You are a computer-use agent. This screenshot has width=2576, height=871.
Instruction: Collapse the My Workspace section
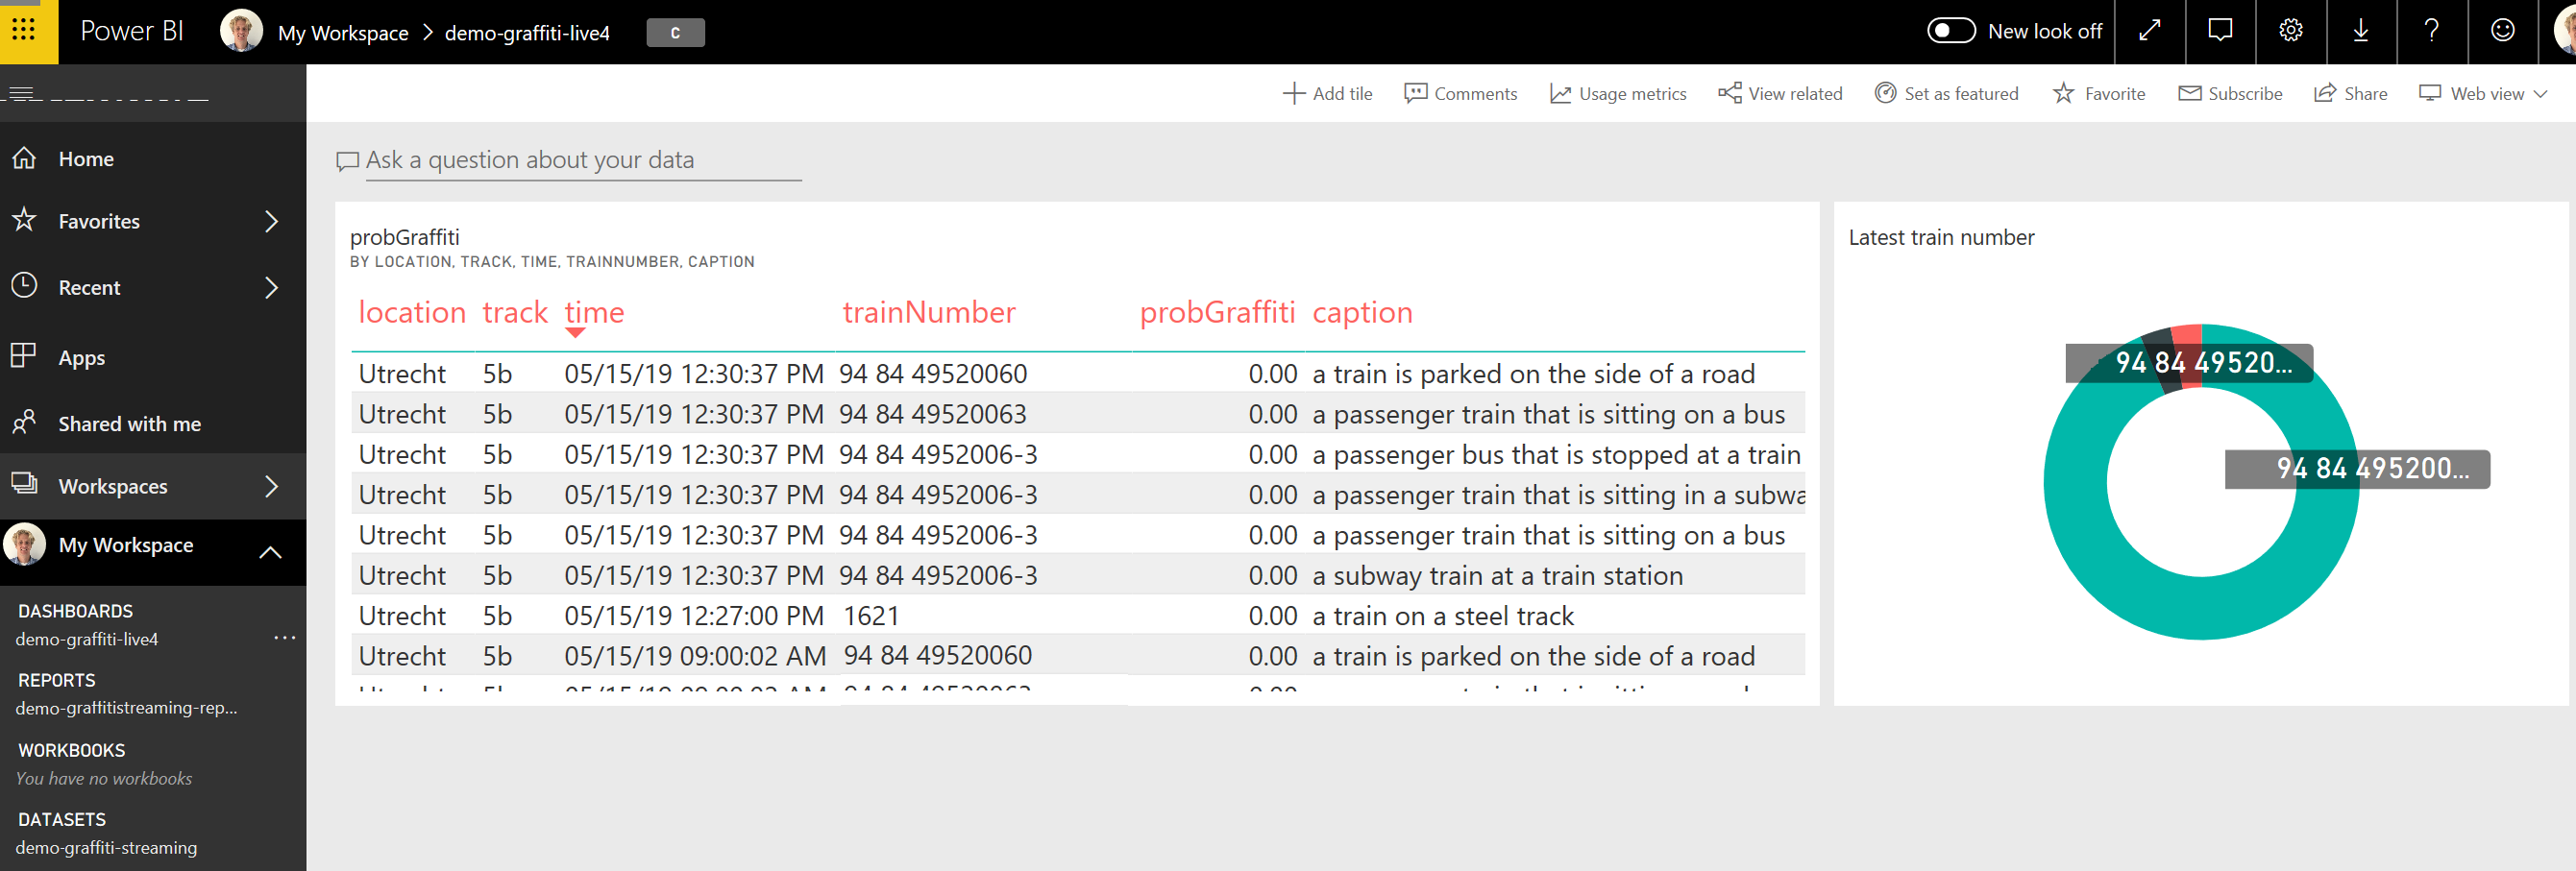click(x=270, y=551)
